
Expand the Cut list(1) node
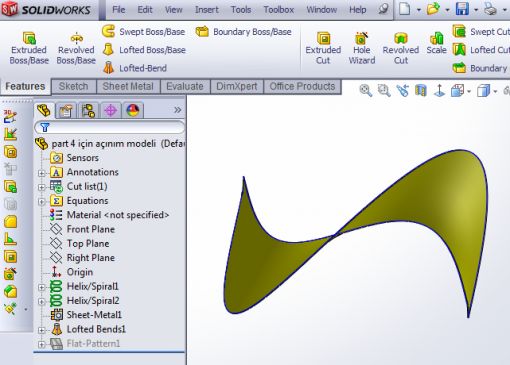(x=41, y=187)
